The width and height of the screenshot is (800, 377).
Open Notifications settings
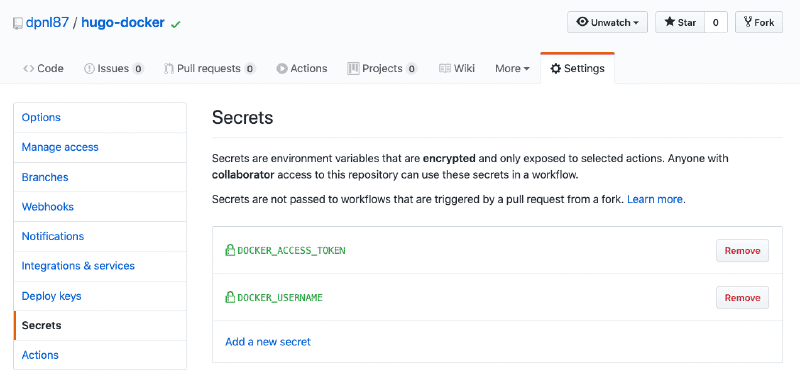coord(100,236)
